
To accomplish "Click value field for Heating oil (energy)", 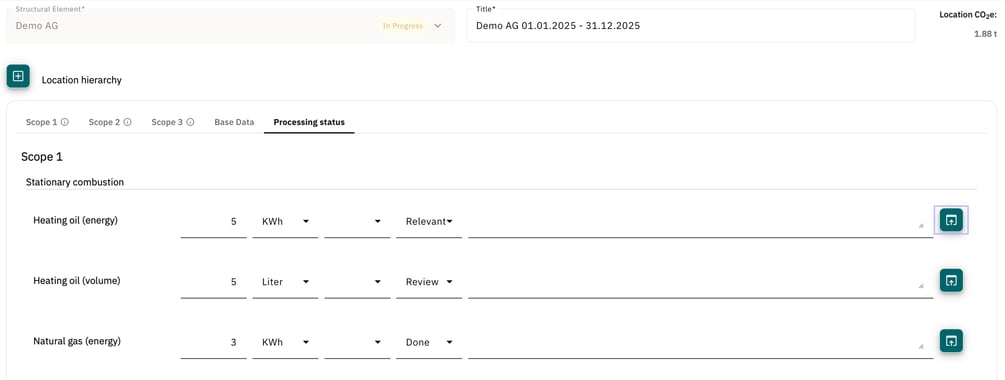I will (213, 222).
